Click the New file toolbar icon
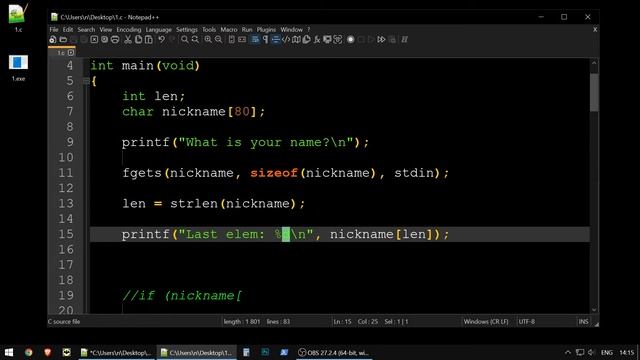 pos(53,40)
